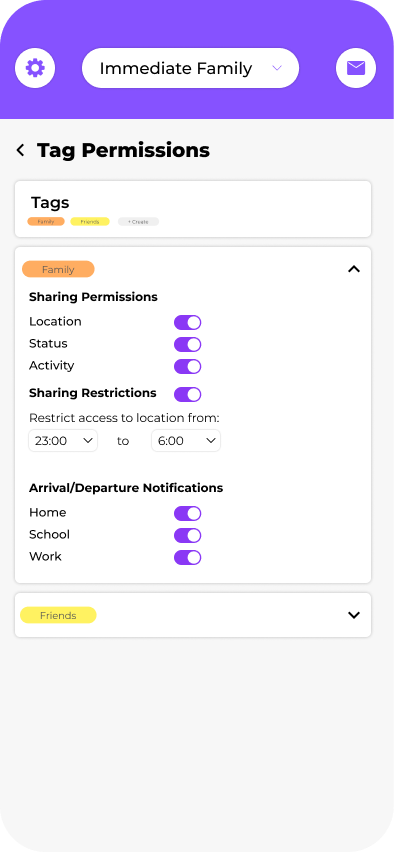Viewport: 394px width, 852px height.
Task: Open the 6:00 end time dropdown
Action: pyautogui.click(x=186, y=441)
